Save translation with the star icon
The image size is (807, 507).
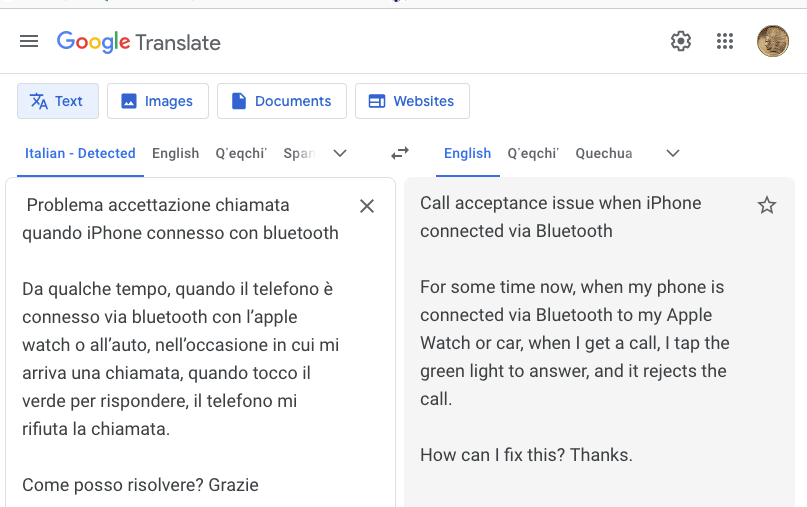[x=767, y=205]
